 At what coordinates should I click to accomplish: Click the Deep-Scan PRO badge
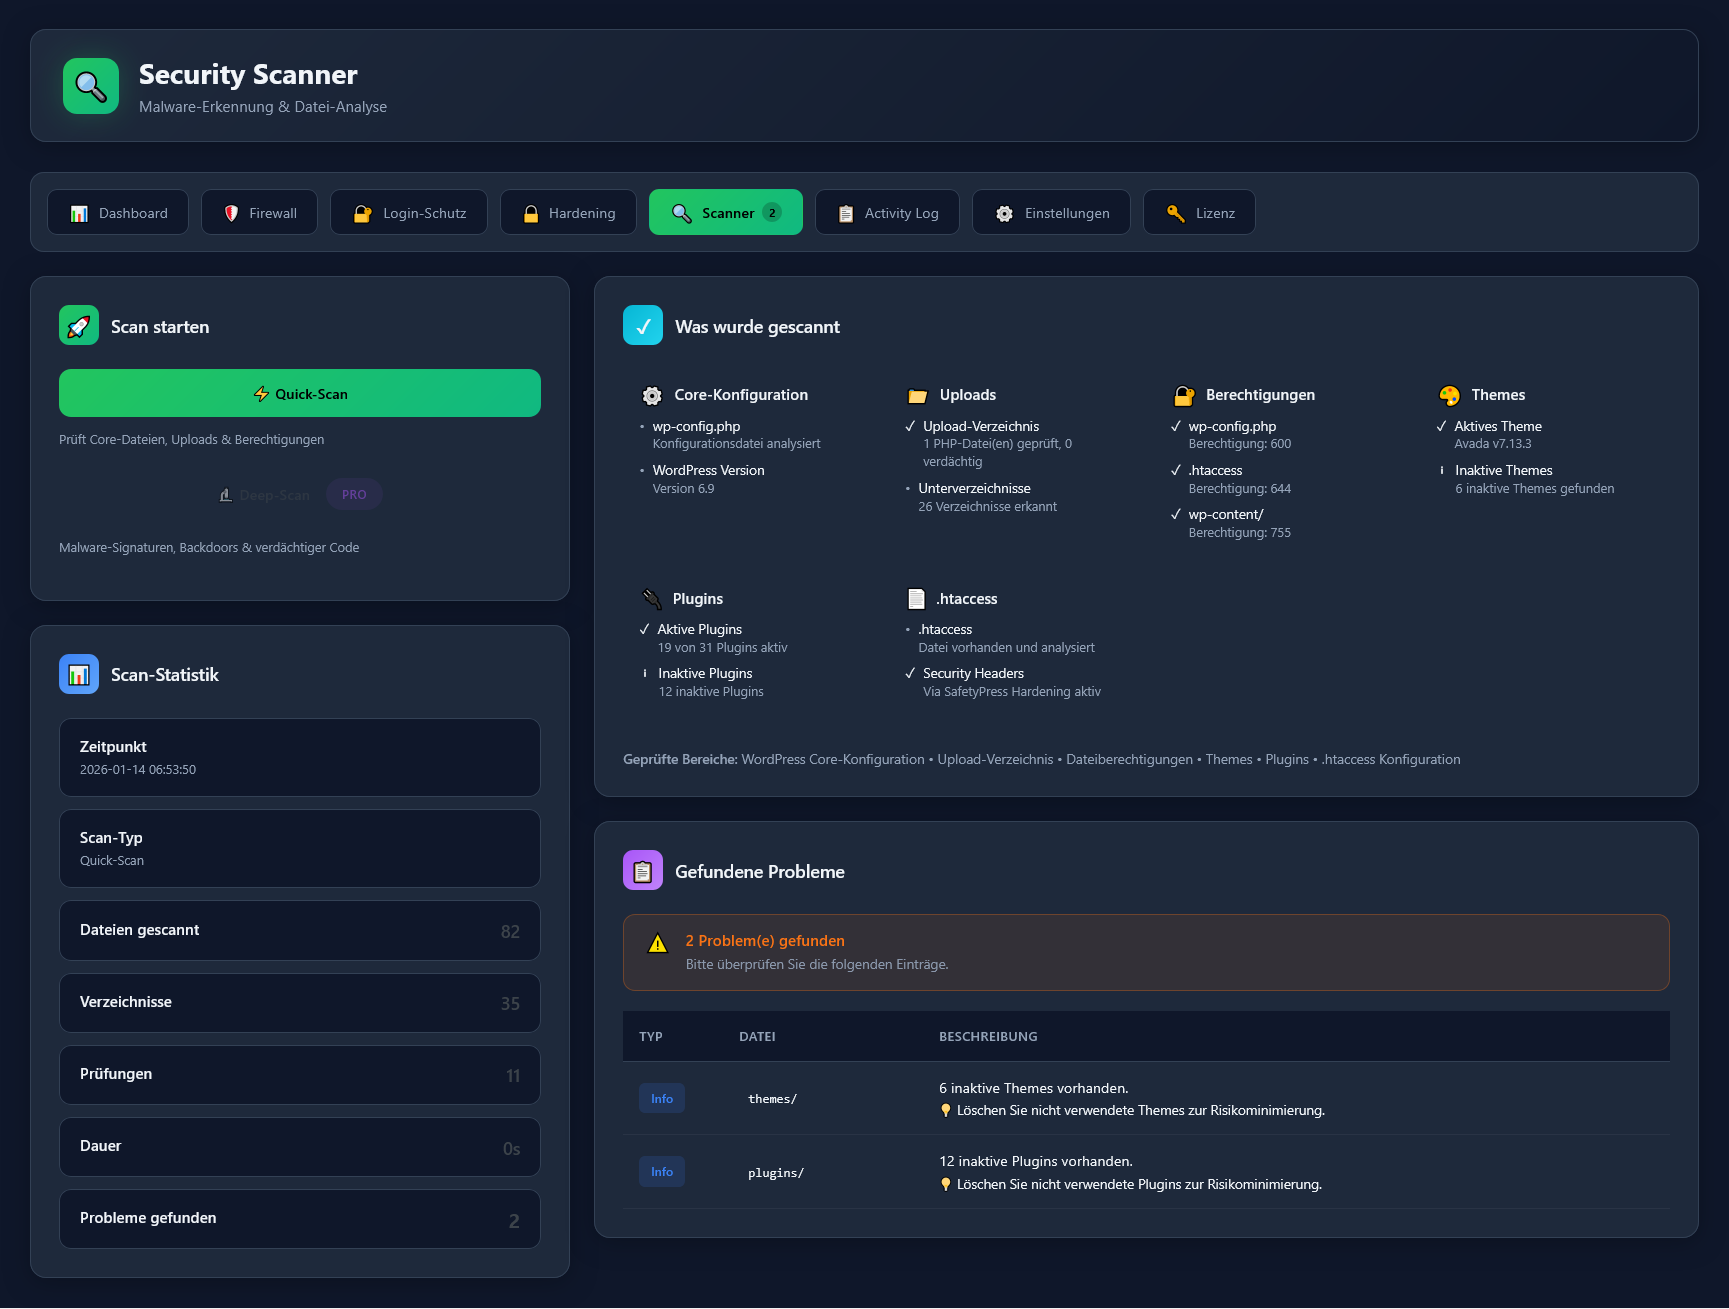pyautogui.click(x=353, y=494)
